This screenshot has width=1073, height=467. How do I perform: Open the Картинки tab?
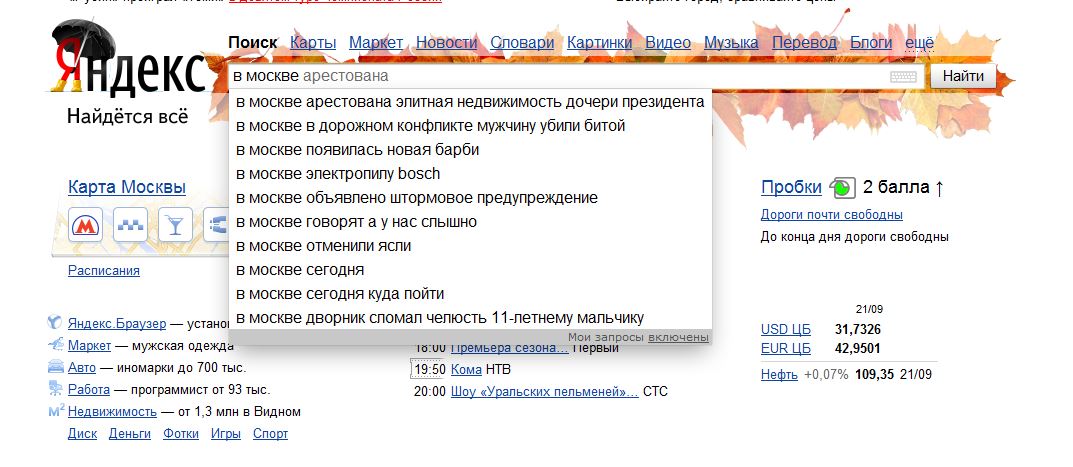[x=599, y=42]
